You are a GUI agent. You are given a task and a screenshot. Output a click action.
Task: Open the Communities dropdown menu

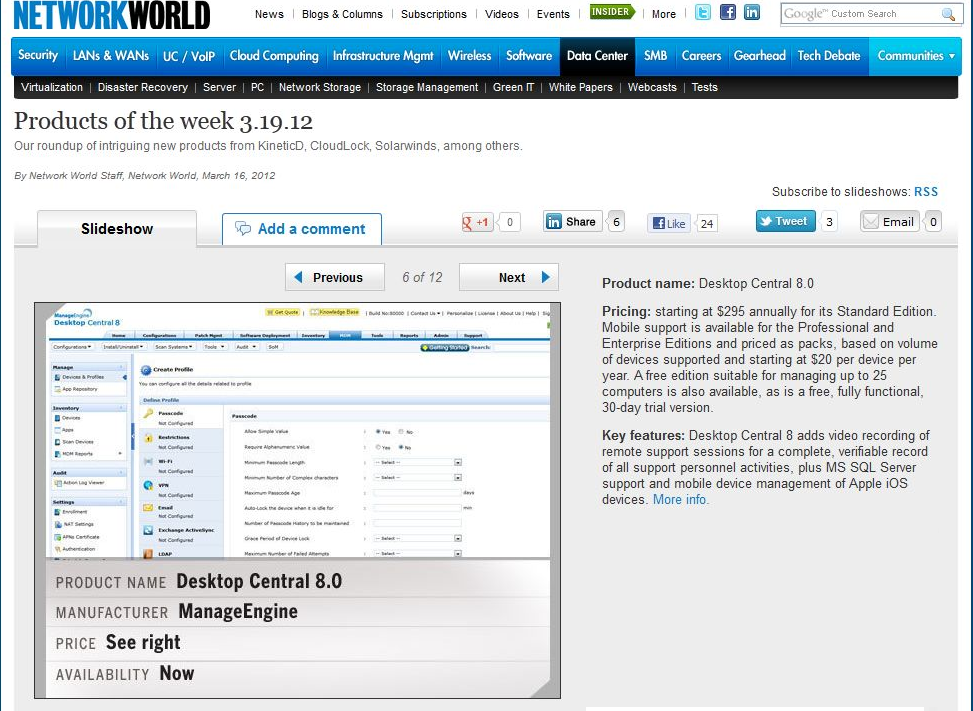tap(915, 56)
